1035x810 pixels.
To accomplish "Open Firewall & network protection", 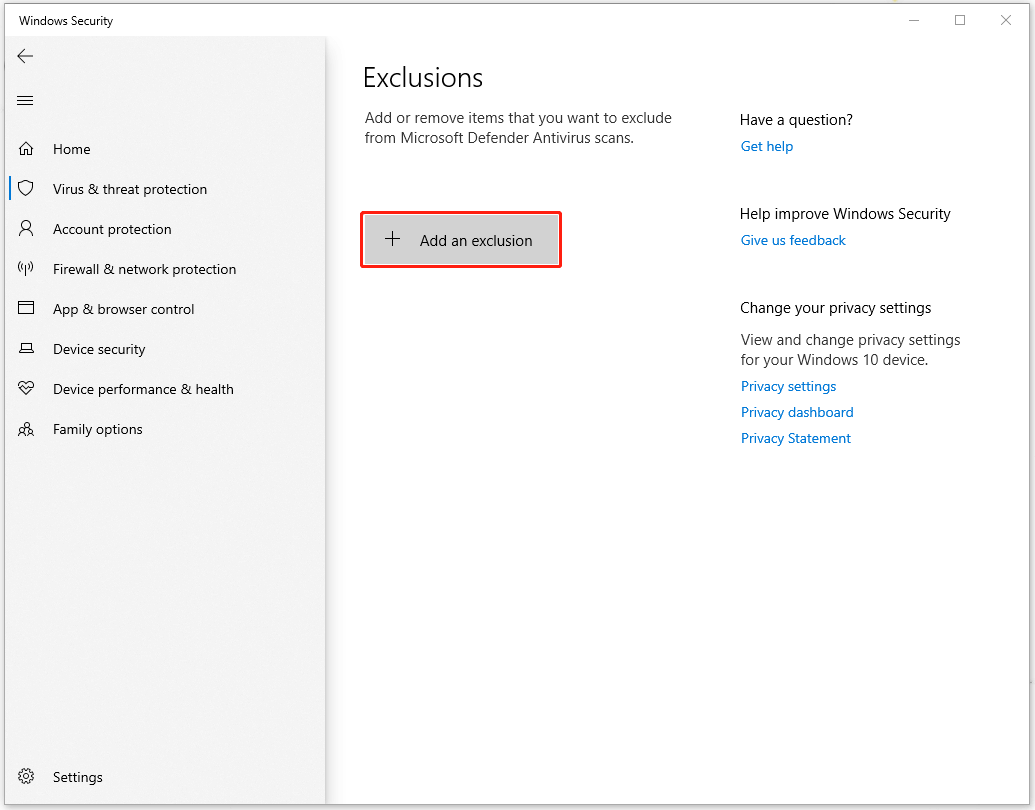I will tap(144, 268).
